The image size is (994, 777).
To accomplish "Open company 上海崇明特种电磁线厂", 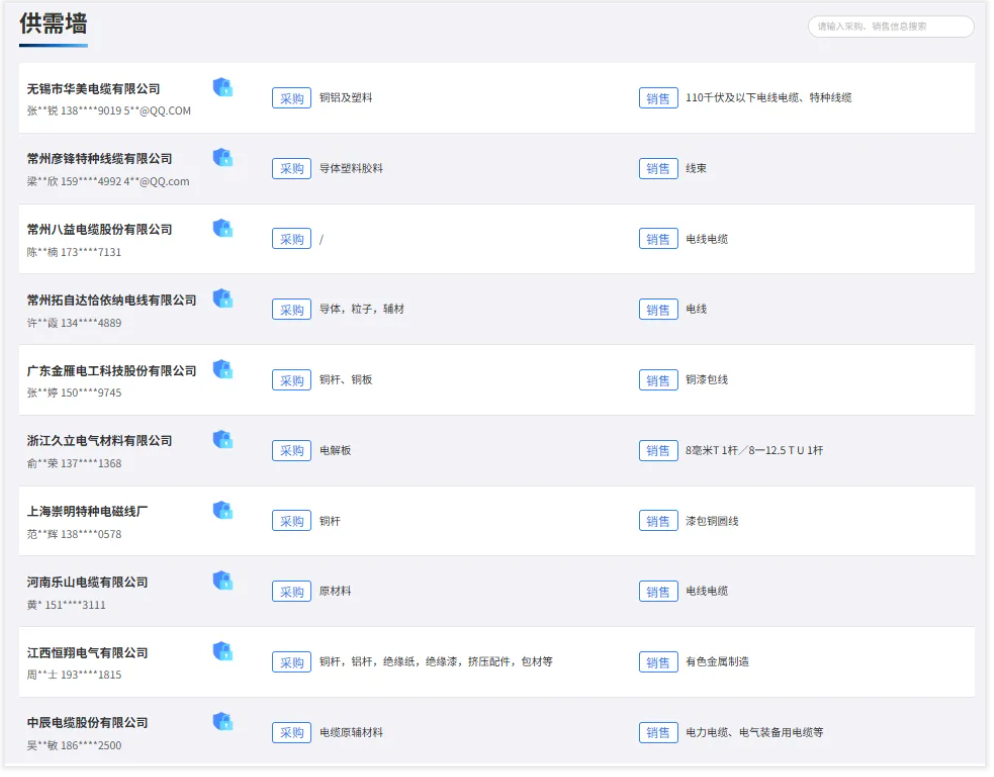I will [87, 512].
